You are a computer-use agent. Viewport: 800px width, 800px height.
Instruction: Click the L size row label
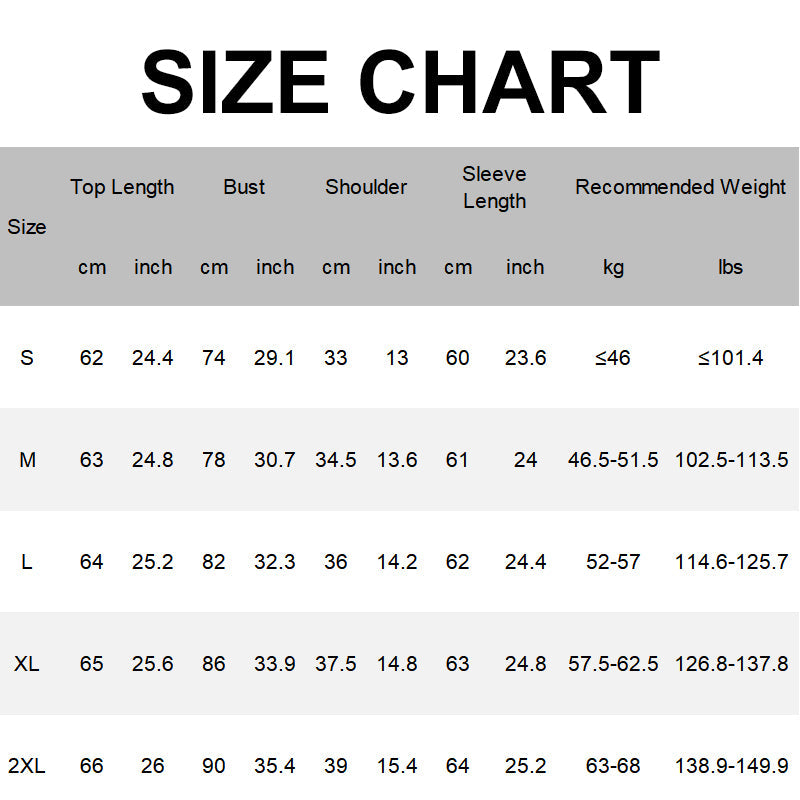27,562
